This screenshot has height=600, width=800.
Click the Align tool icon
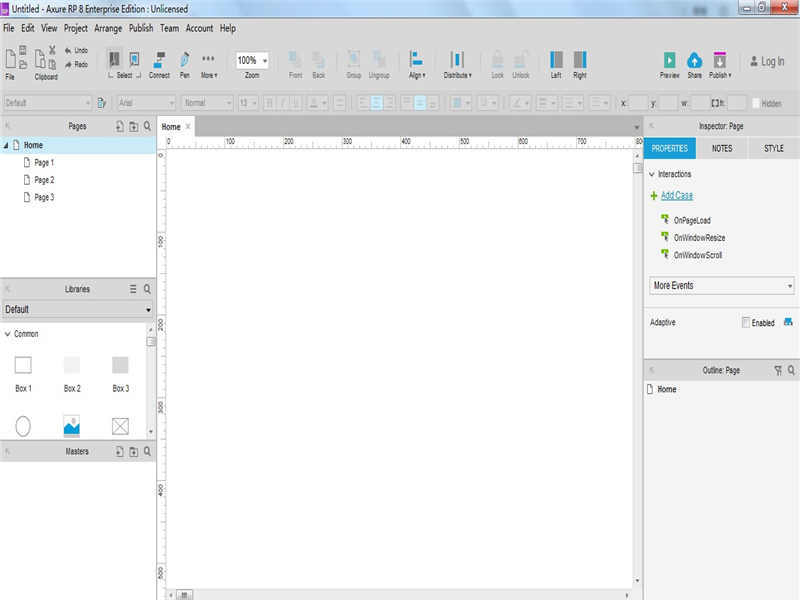coord(416,59)
